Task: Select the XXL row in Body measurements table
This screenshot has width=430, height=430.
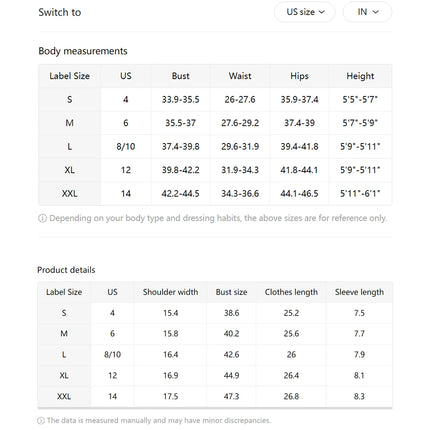Action: tap(215, 193)
